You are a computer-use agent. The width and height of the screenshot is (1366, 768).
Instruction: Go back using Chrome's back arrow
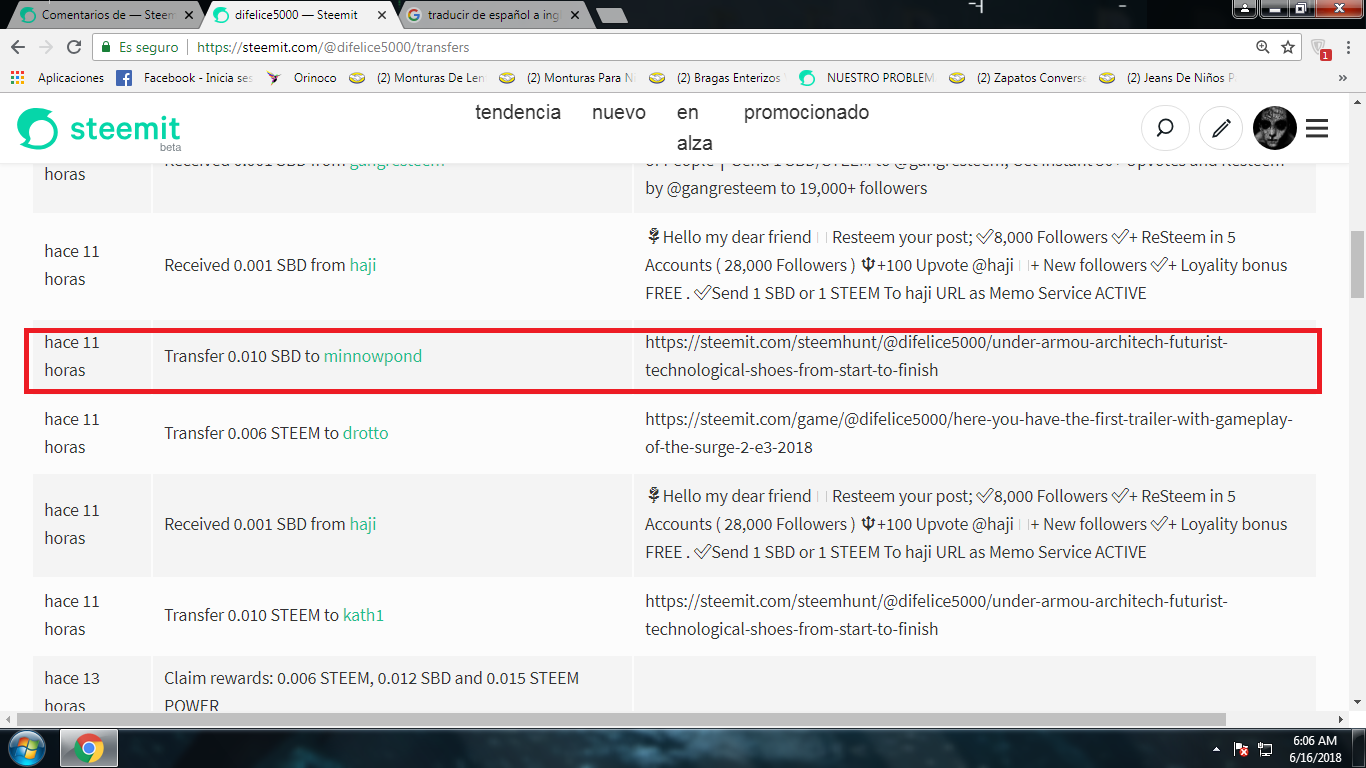[x=17, y=47]
